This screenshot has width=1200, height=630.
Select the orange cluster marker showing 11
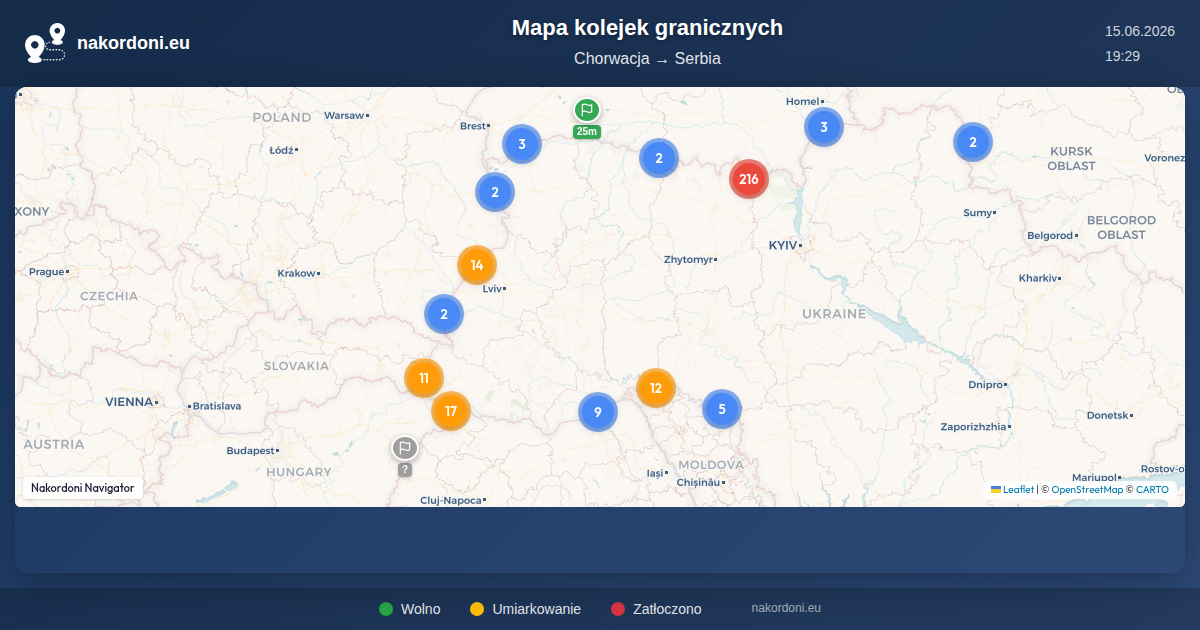424,378
